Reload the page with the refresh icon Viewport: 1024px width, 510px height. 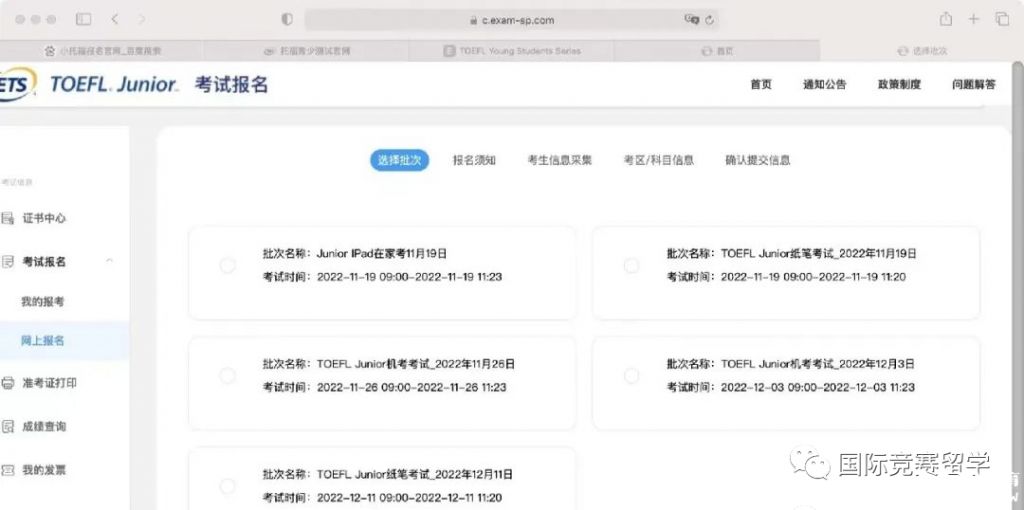pyautogui.click(x=709, y=20)
